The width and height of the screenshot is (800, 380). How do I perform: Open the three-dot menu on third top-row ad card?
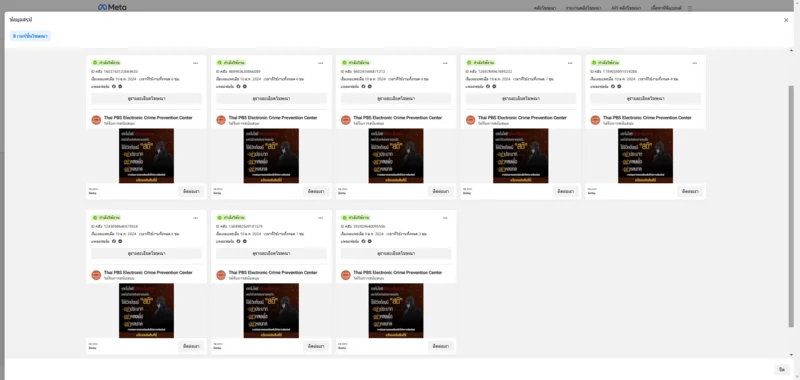[445, 63]
